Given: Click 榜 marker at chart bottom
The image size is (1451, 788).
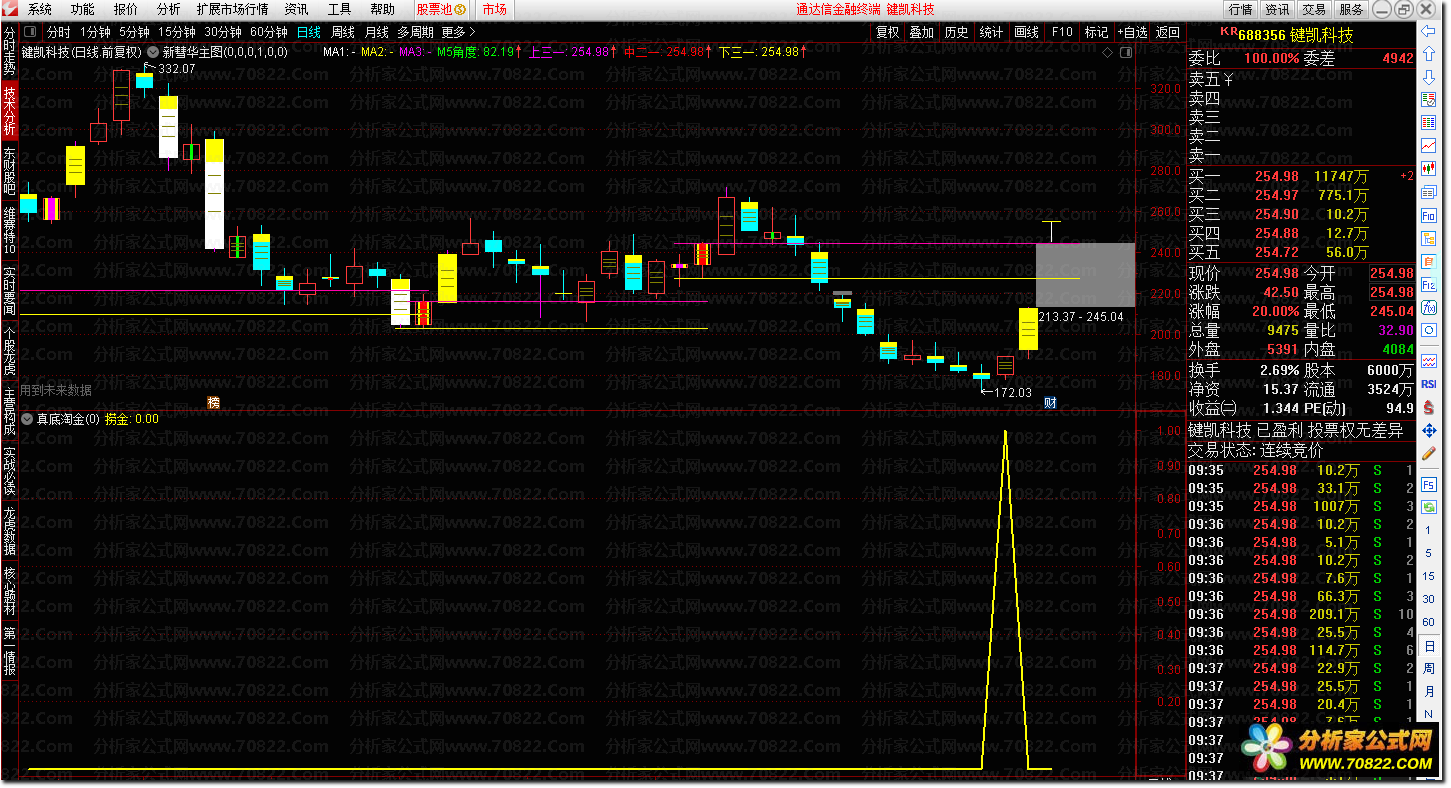Looking at the screenshot, I should pyautogui.click(x=213, y=402).
